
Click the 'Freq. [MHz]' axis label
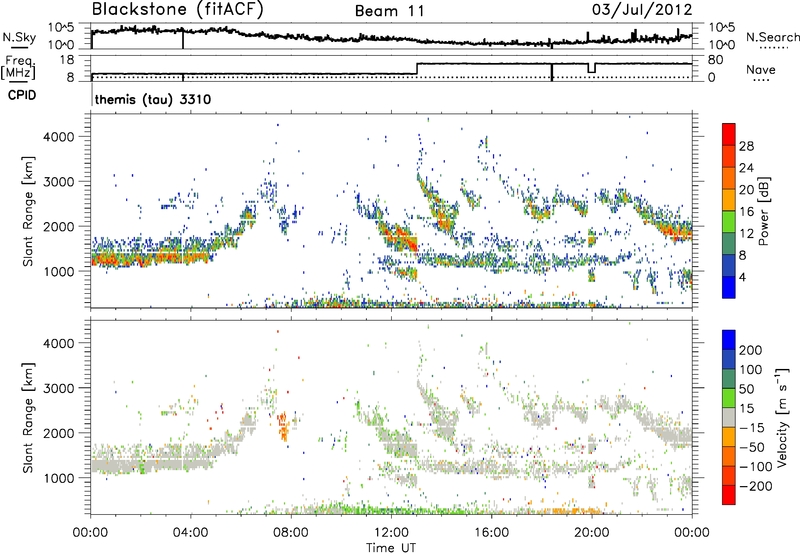point(18,67)
